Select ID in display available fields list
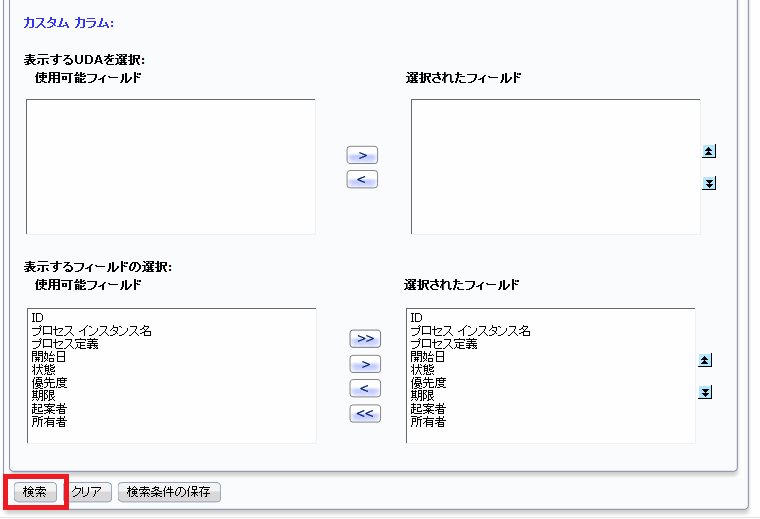The image size is (760, 519). pos(37,318)
